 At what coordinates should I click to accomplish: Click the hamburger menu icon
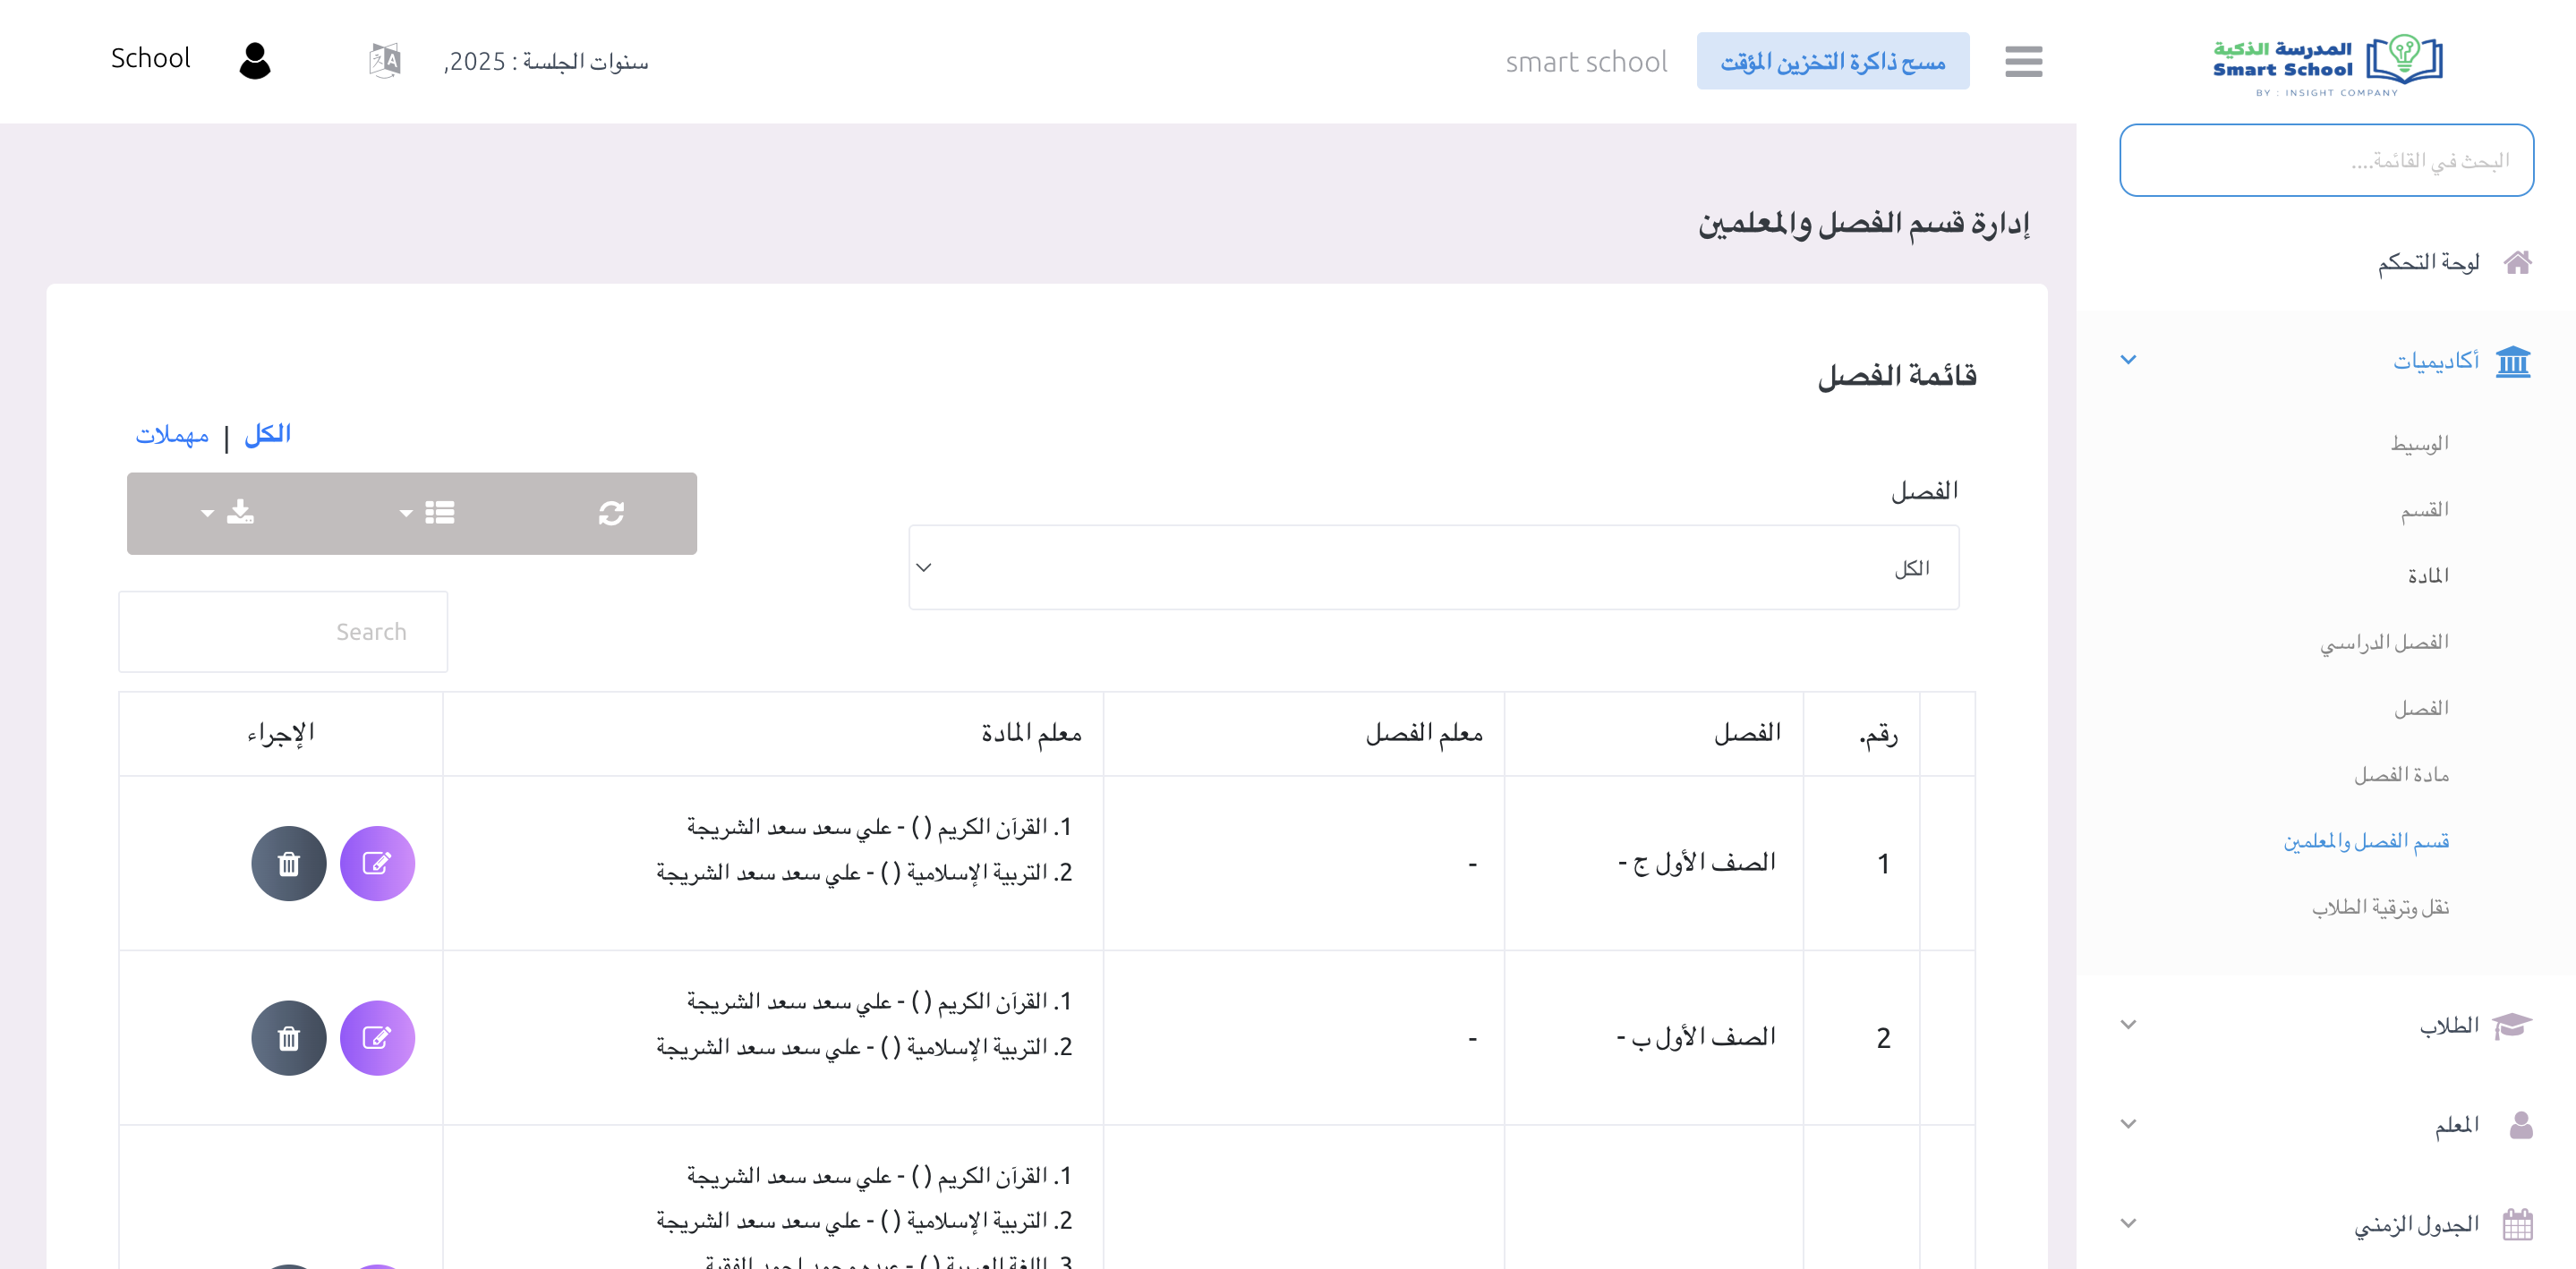point(2023,61)
